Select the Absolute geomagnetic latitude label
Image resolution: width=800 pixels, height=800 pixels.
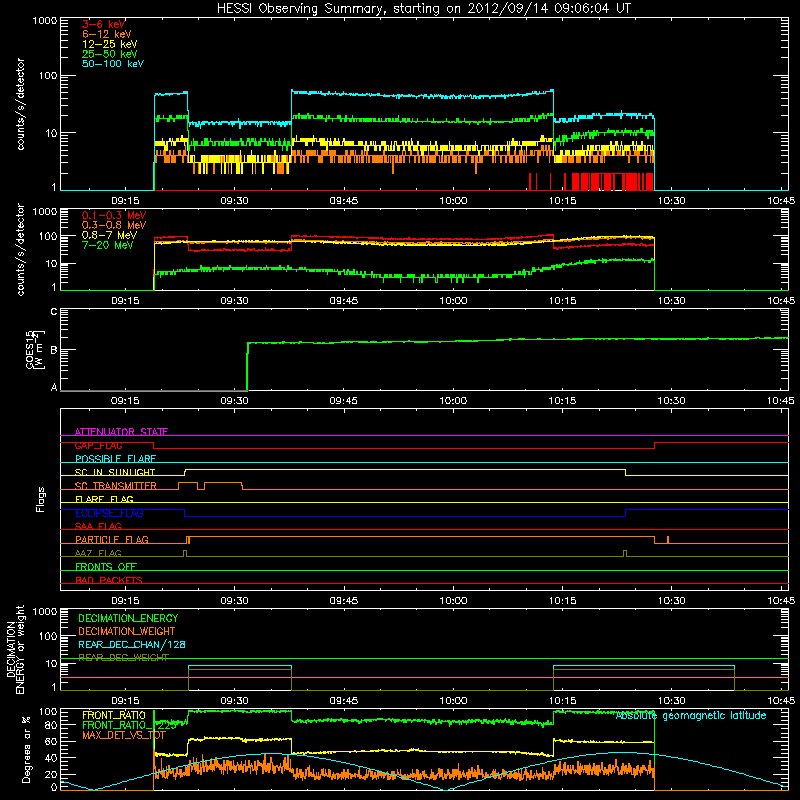coord(691,716)
